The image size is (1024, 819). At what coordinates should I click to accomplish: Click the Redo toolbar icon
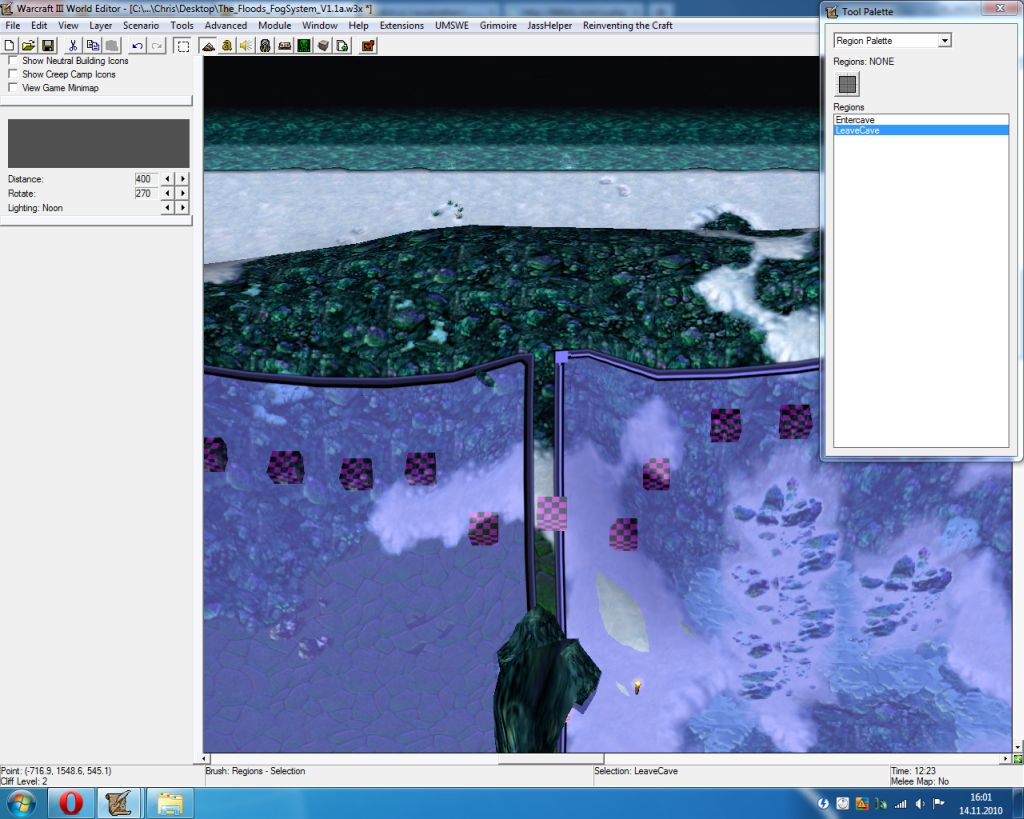click(157, 46)
